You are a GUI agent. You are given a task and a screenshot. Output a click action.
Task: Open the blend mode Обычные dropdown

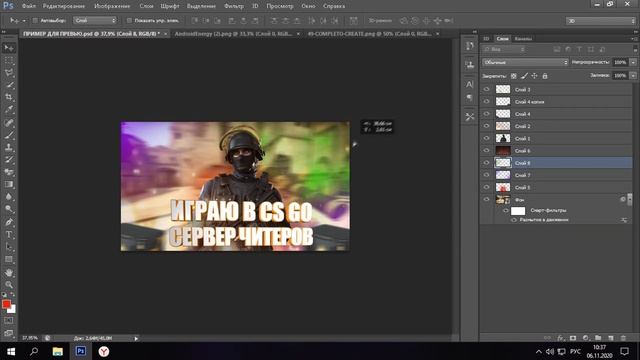[525, 62]
